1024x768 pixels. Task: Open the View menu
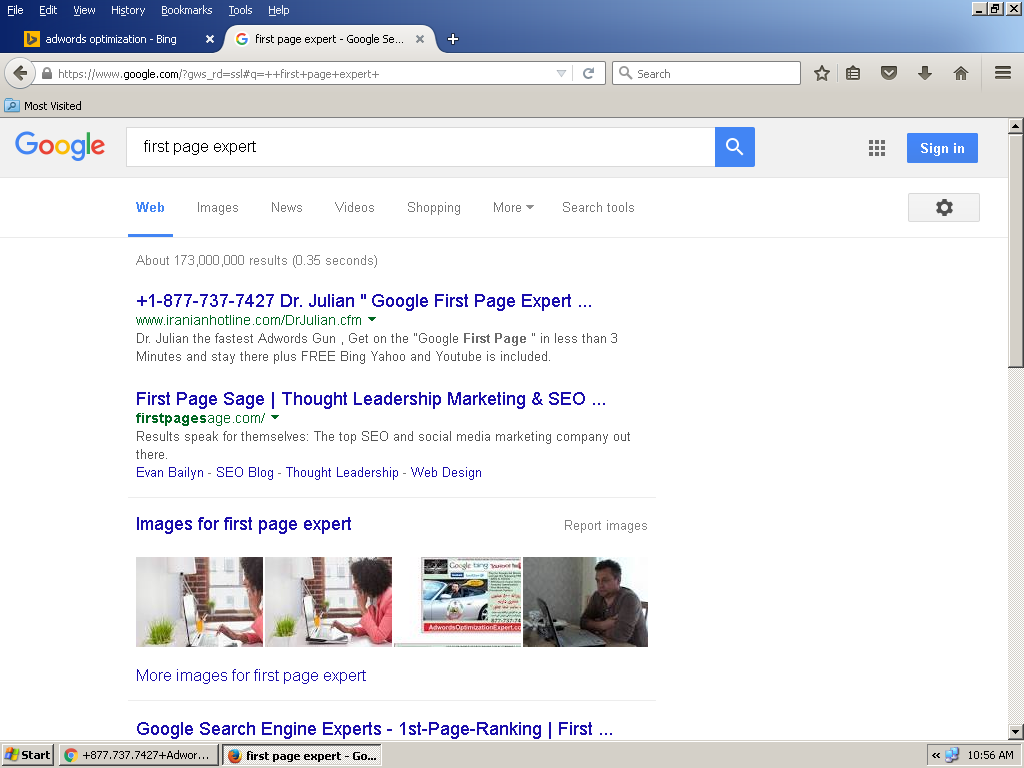click(84, 10)
